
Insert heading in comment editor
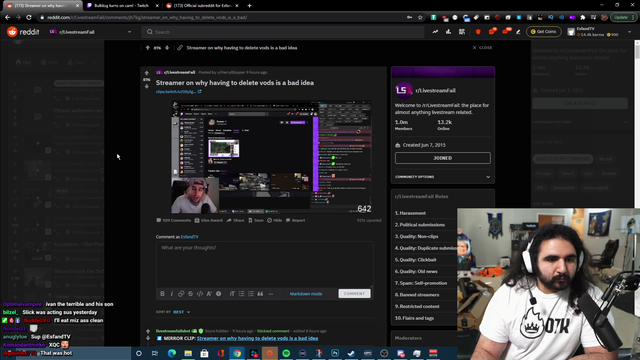[x=232, y=294]
